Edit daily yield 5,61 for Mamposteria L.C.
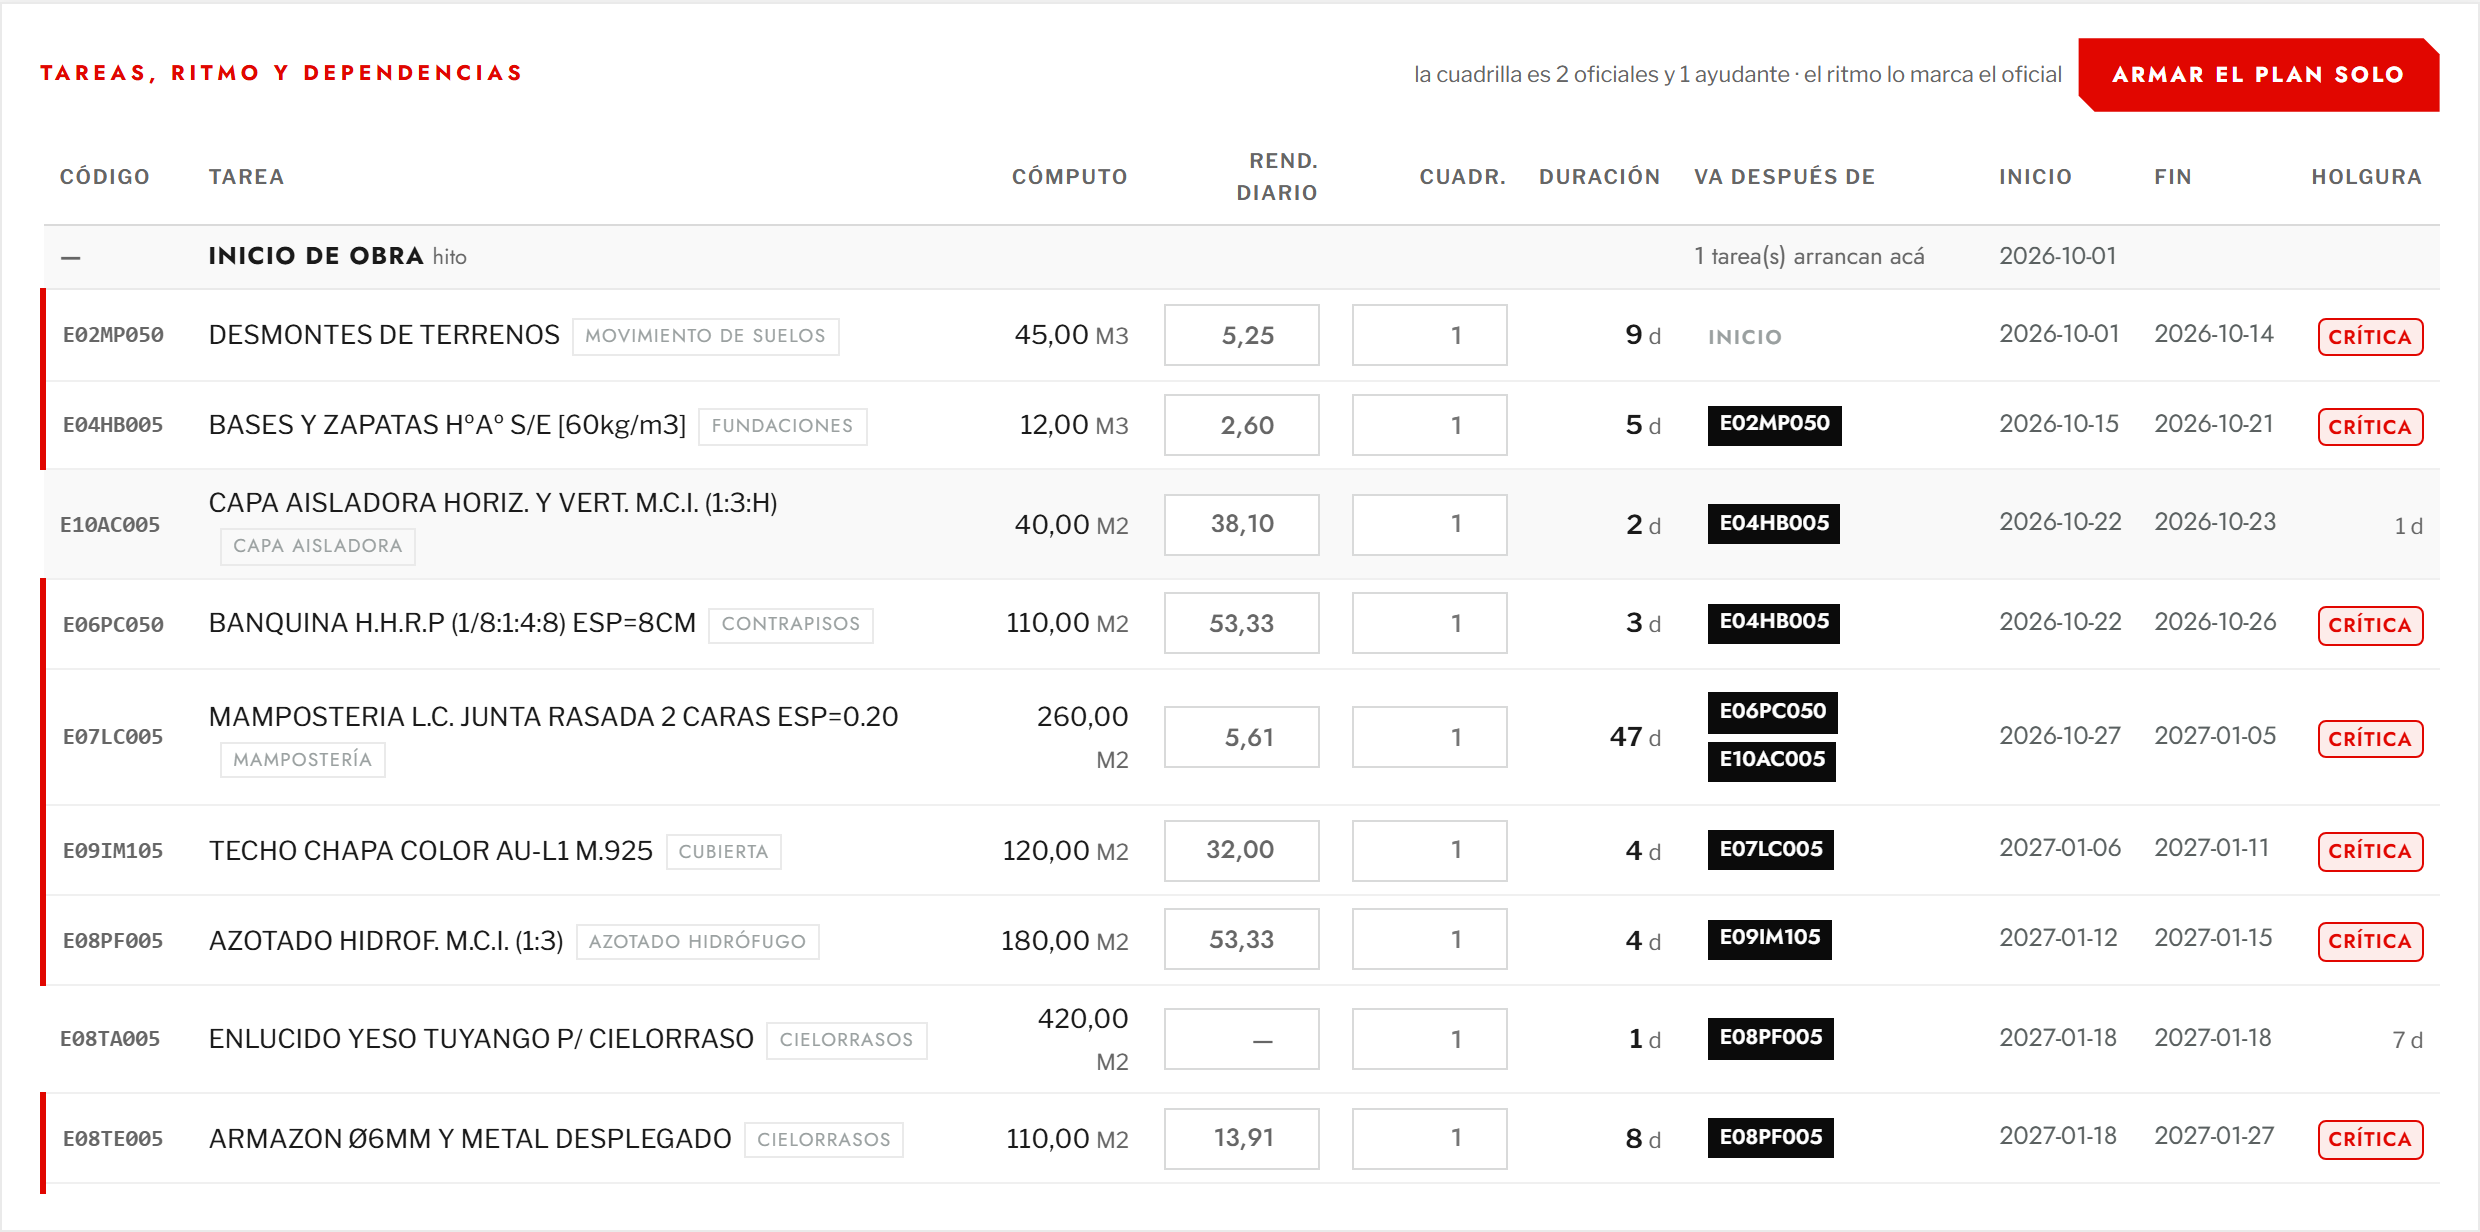Screen dimensions: 2480x1232 (1241, 737)
